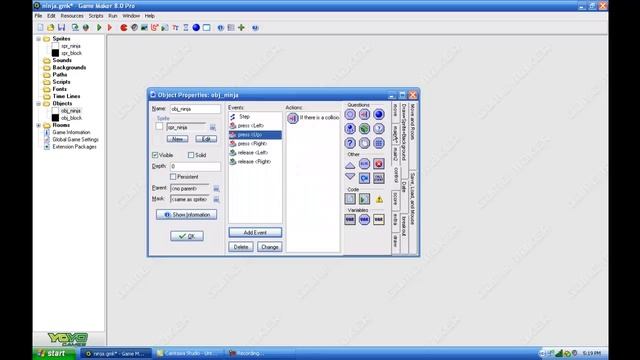This screenshot has height=360, width=640.
Task: Run the game with green arrow
Action: (x=99, y=28)
